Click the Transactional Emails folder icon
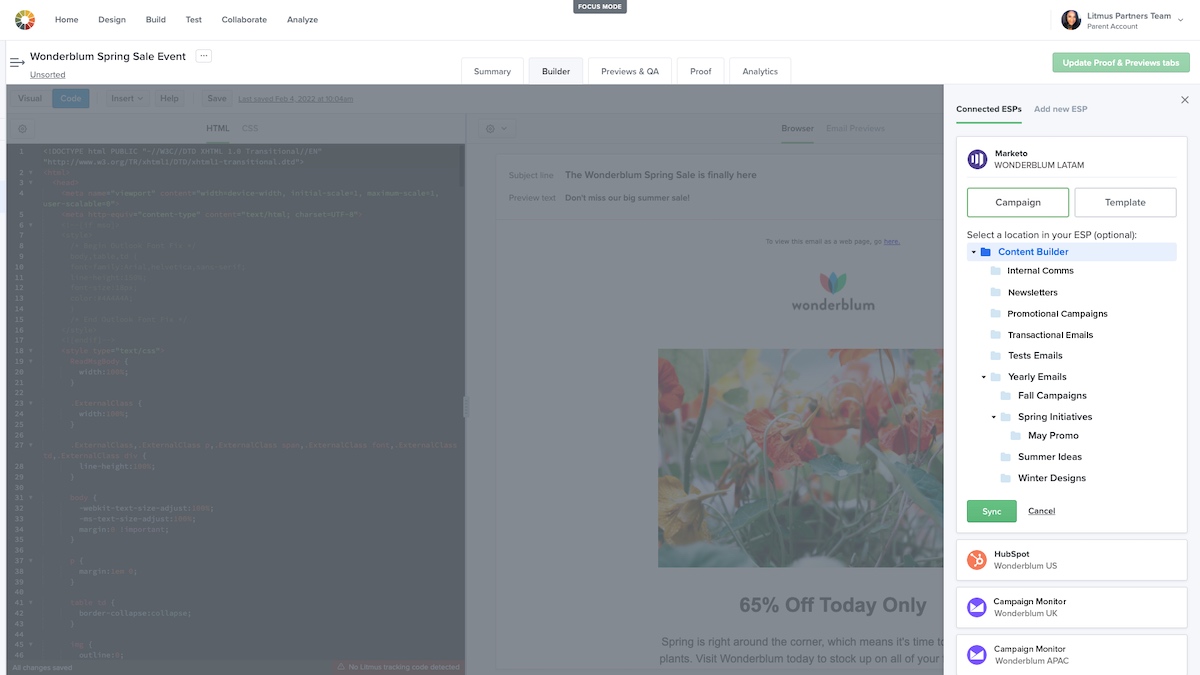The width and height of the screenshot is (1200, 675). click(x=996, y=335)
